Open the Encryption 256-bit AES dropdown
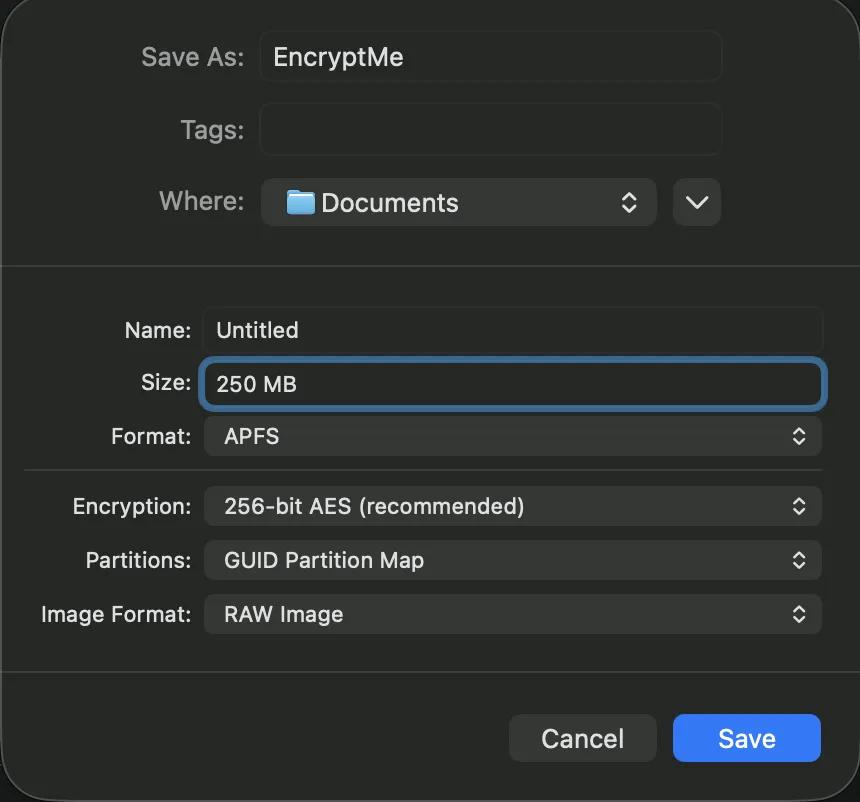 tap(512, 506)
